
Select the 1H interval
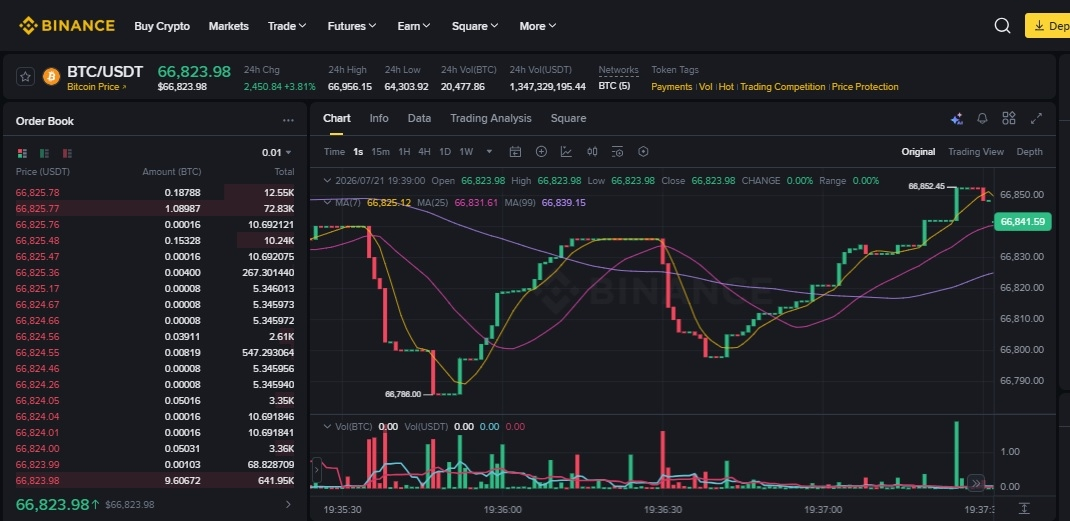(405, 152)
